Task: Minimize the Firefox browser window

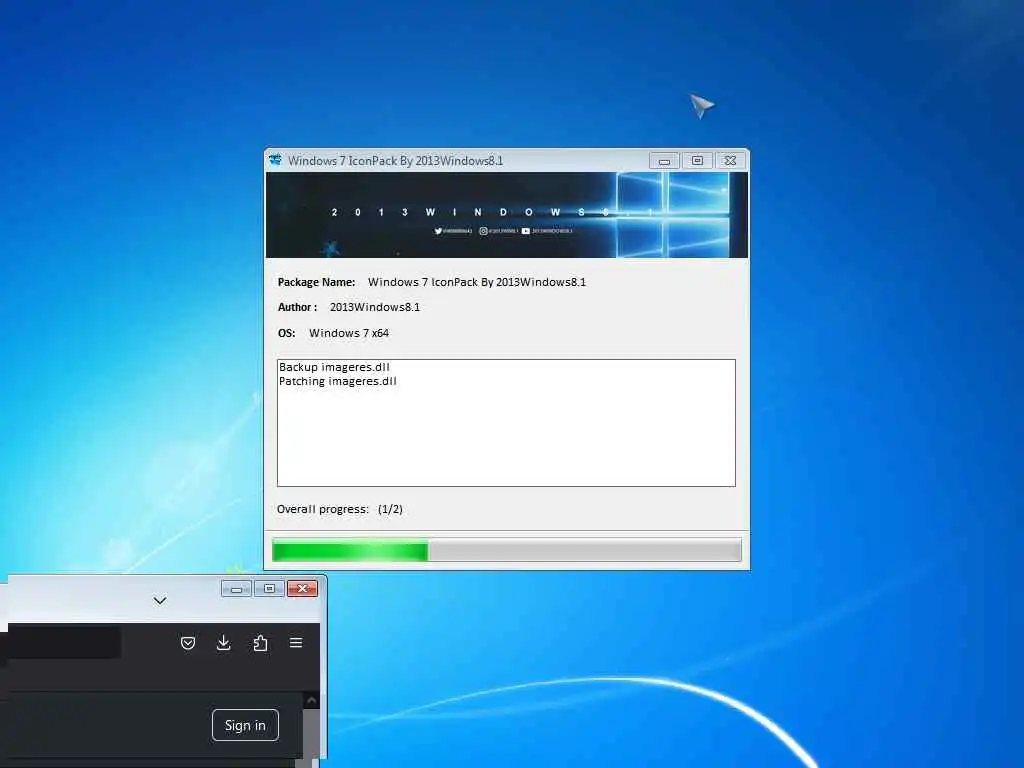Action: pos(236,589)
